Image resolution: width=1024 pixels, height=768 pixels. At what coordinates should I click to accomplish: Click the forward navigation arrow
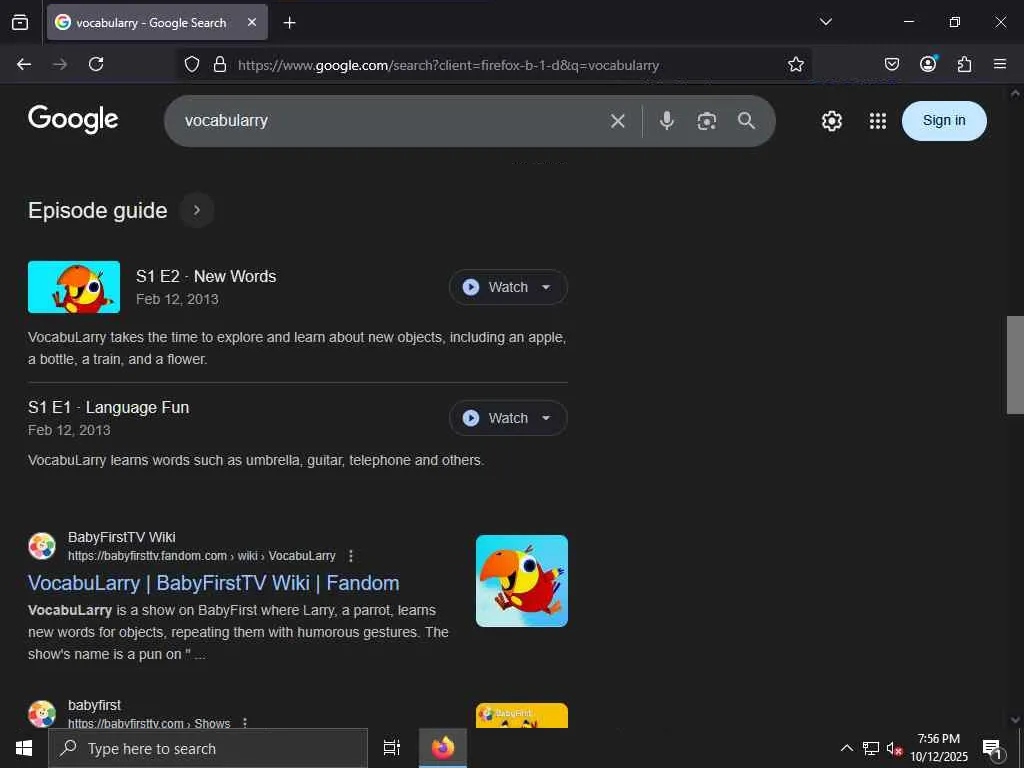tap(60, 64)
